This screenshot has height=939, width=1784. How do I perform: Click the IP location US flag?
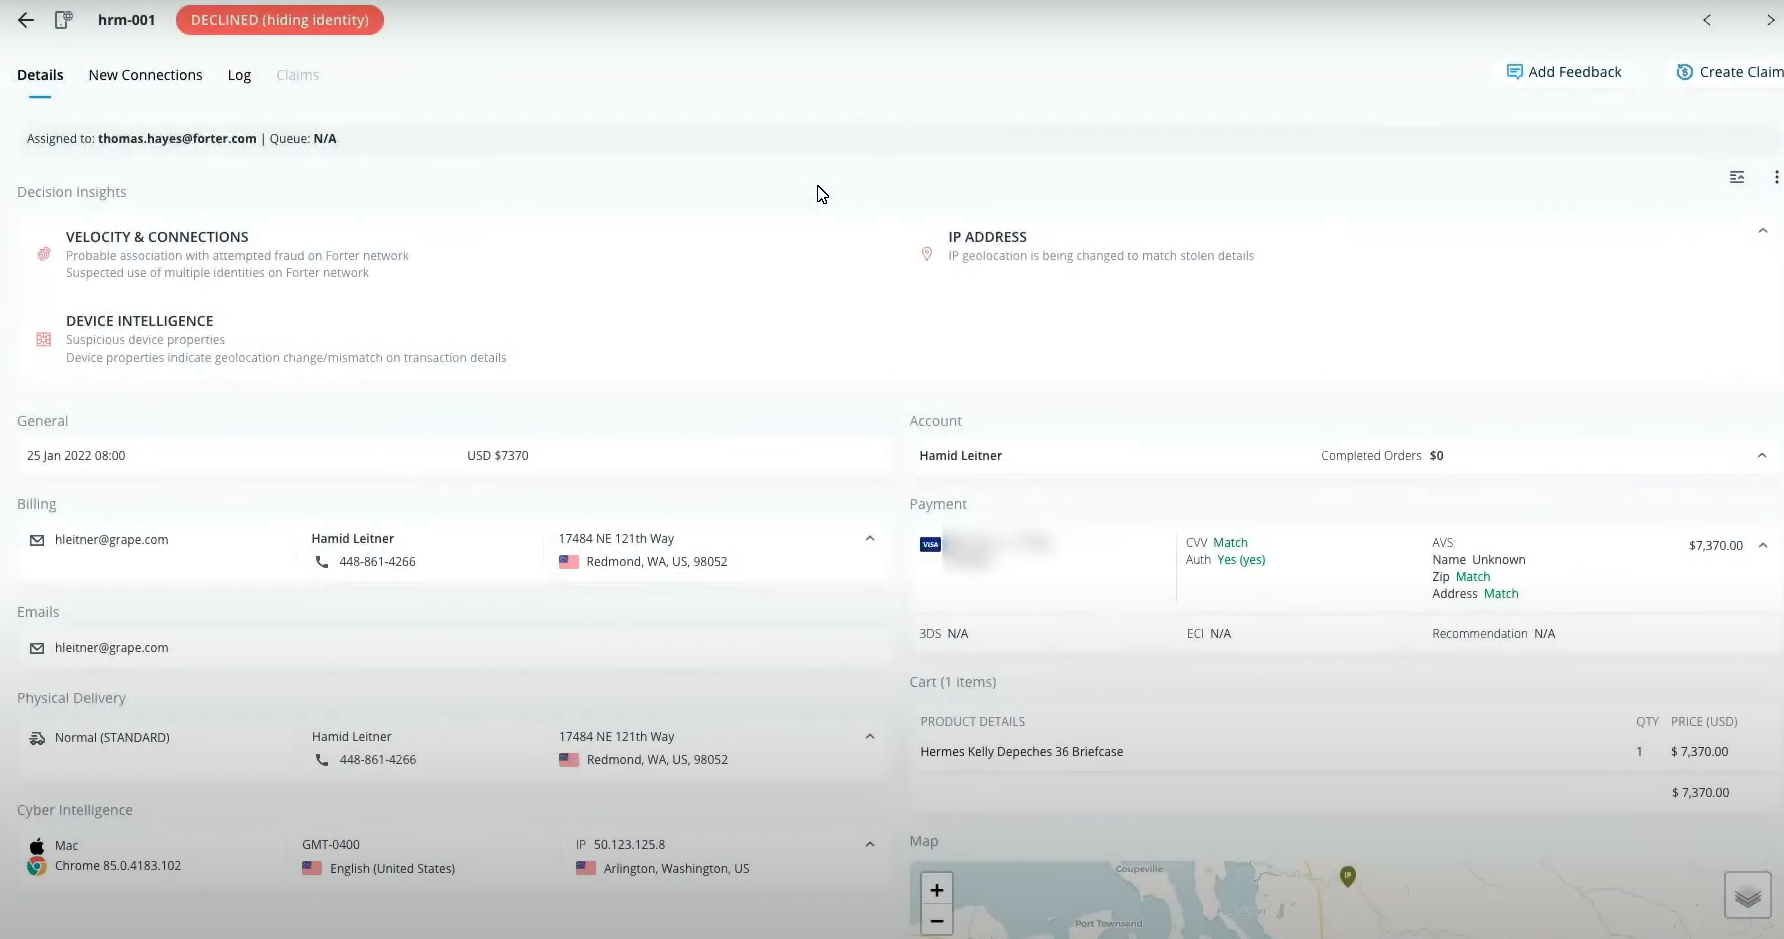(586, 868)
